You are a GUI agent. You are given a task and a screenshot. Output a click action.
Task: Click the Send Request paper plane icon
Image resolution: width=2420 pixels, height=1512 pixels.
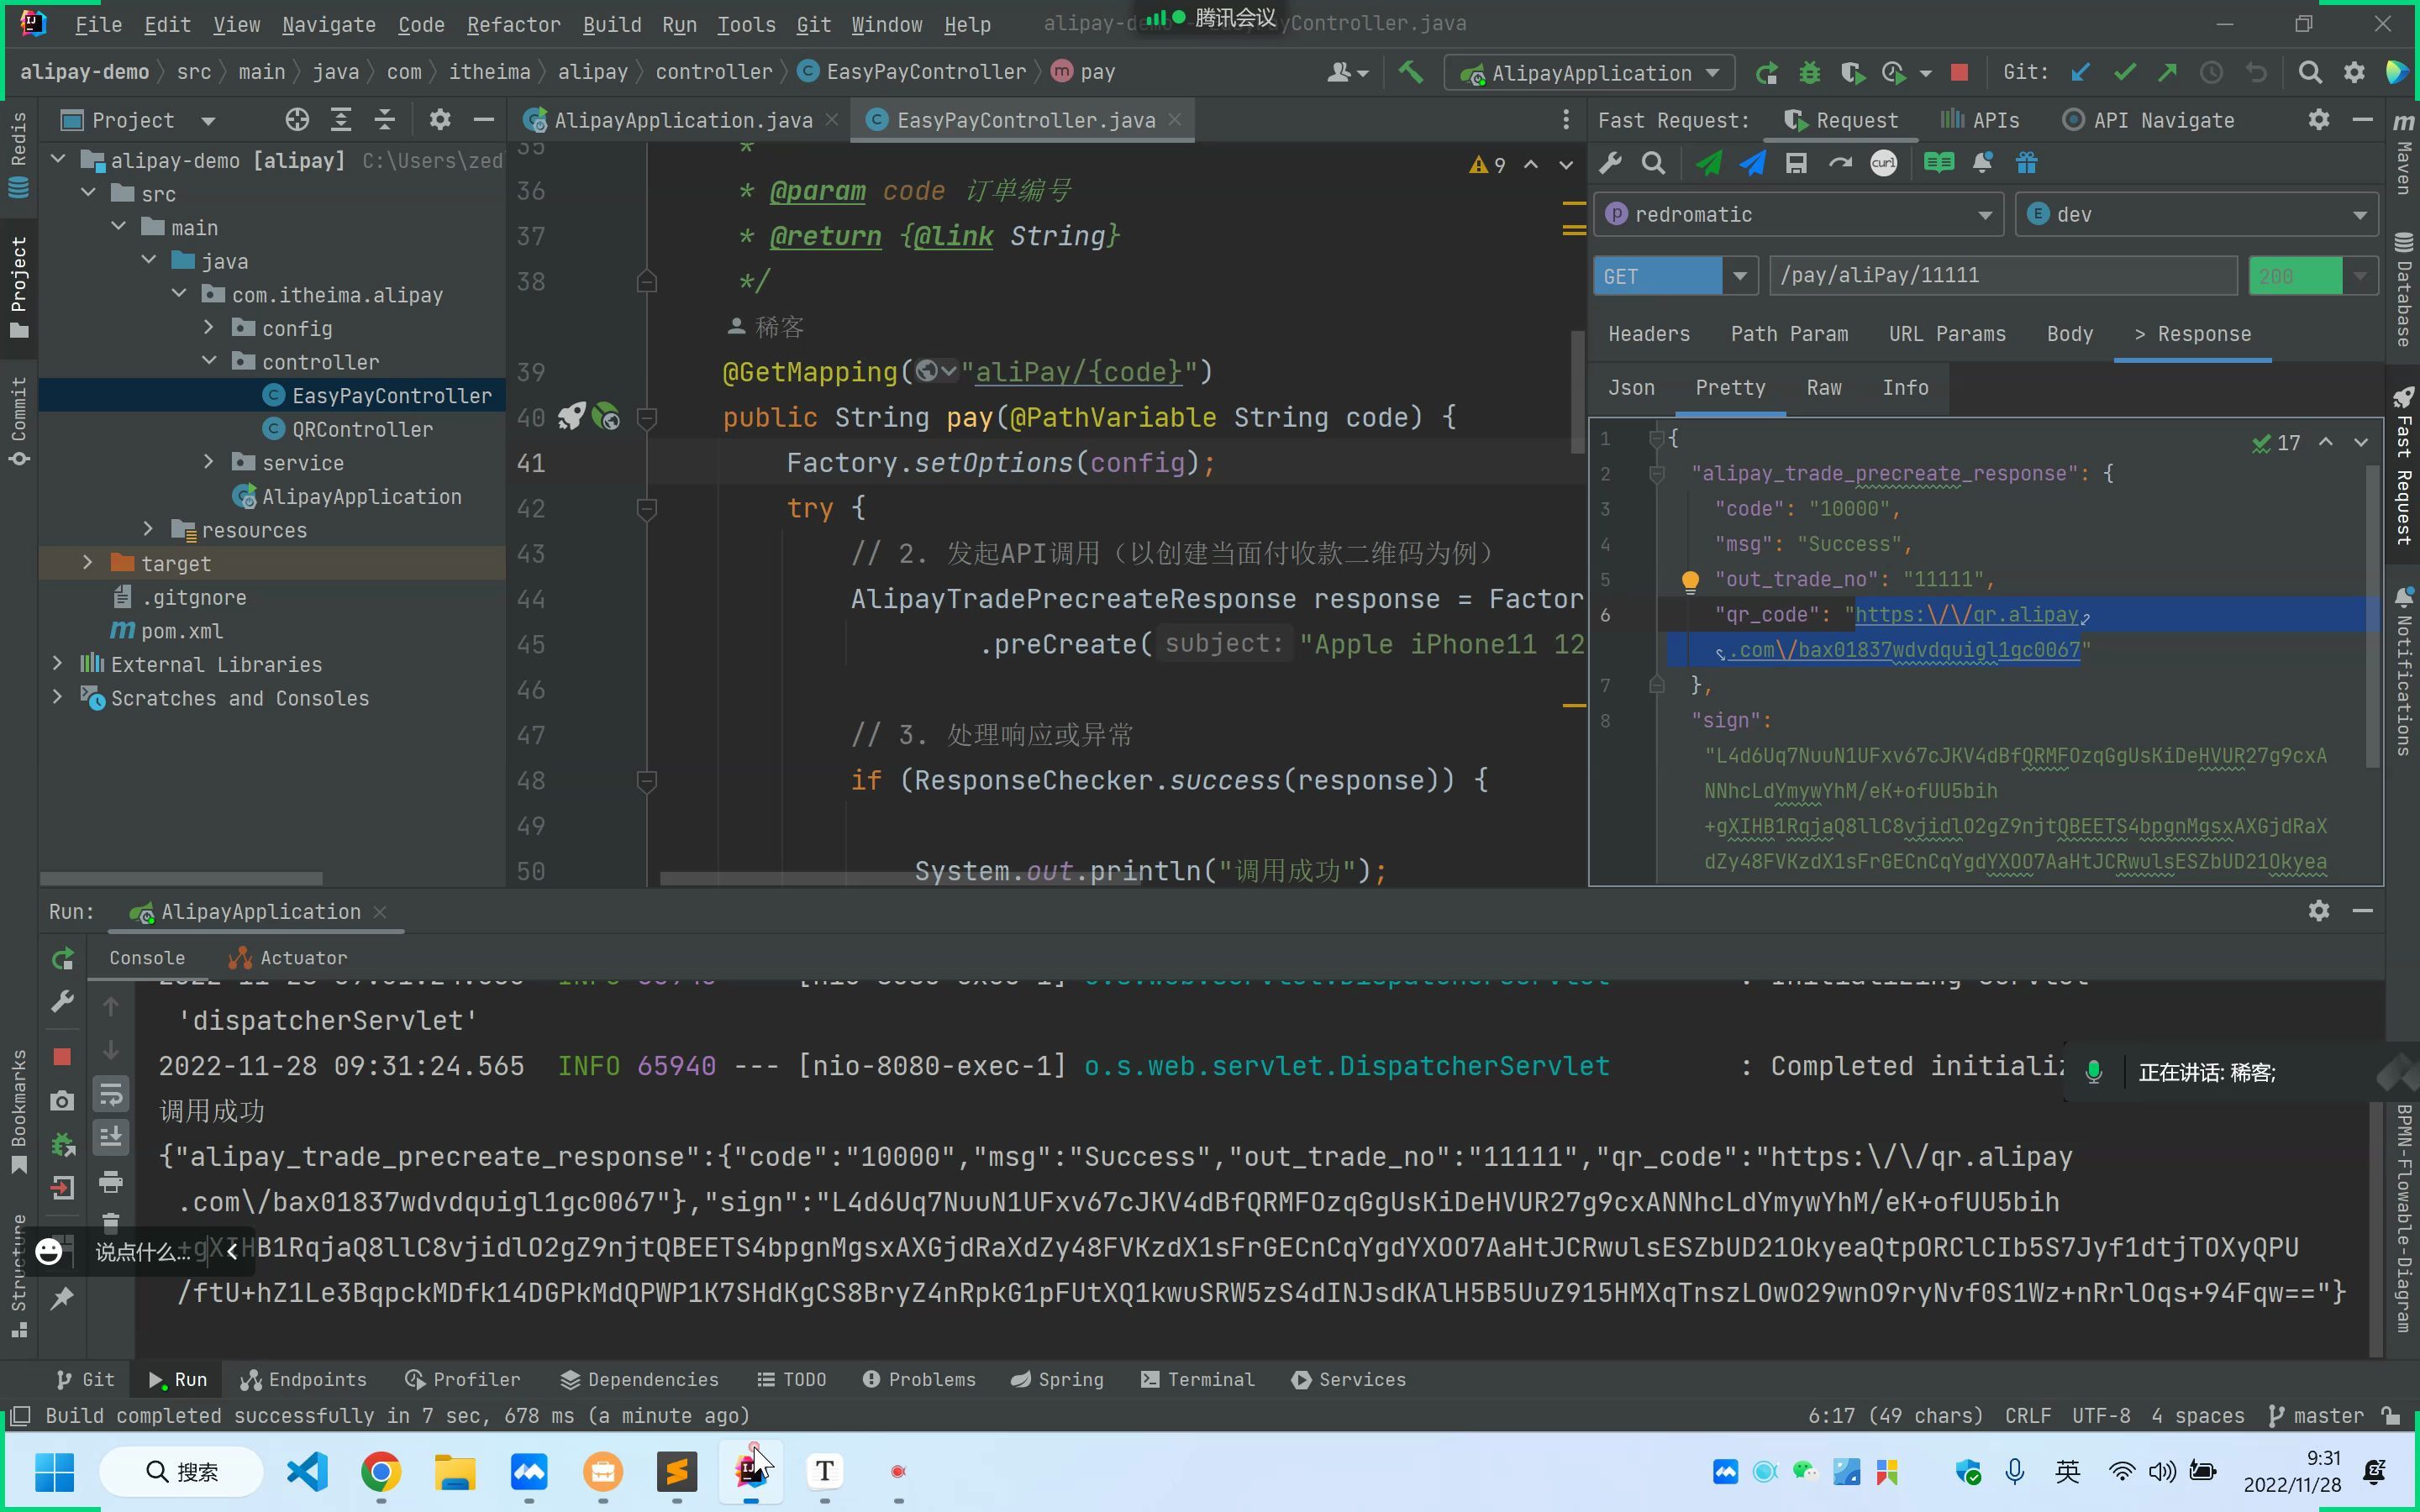(x=1708, y=163)
